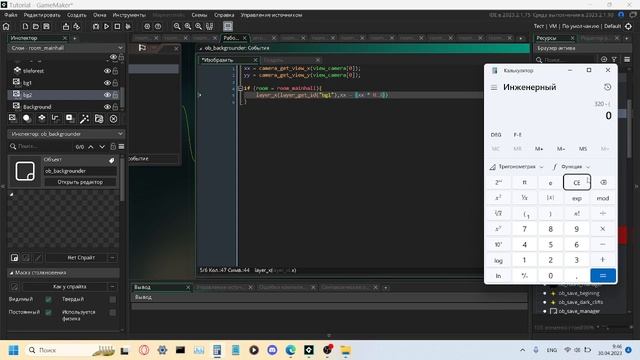
Task: Add a new tile layer icon
Action: click(42, 118)
